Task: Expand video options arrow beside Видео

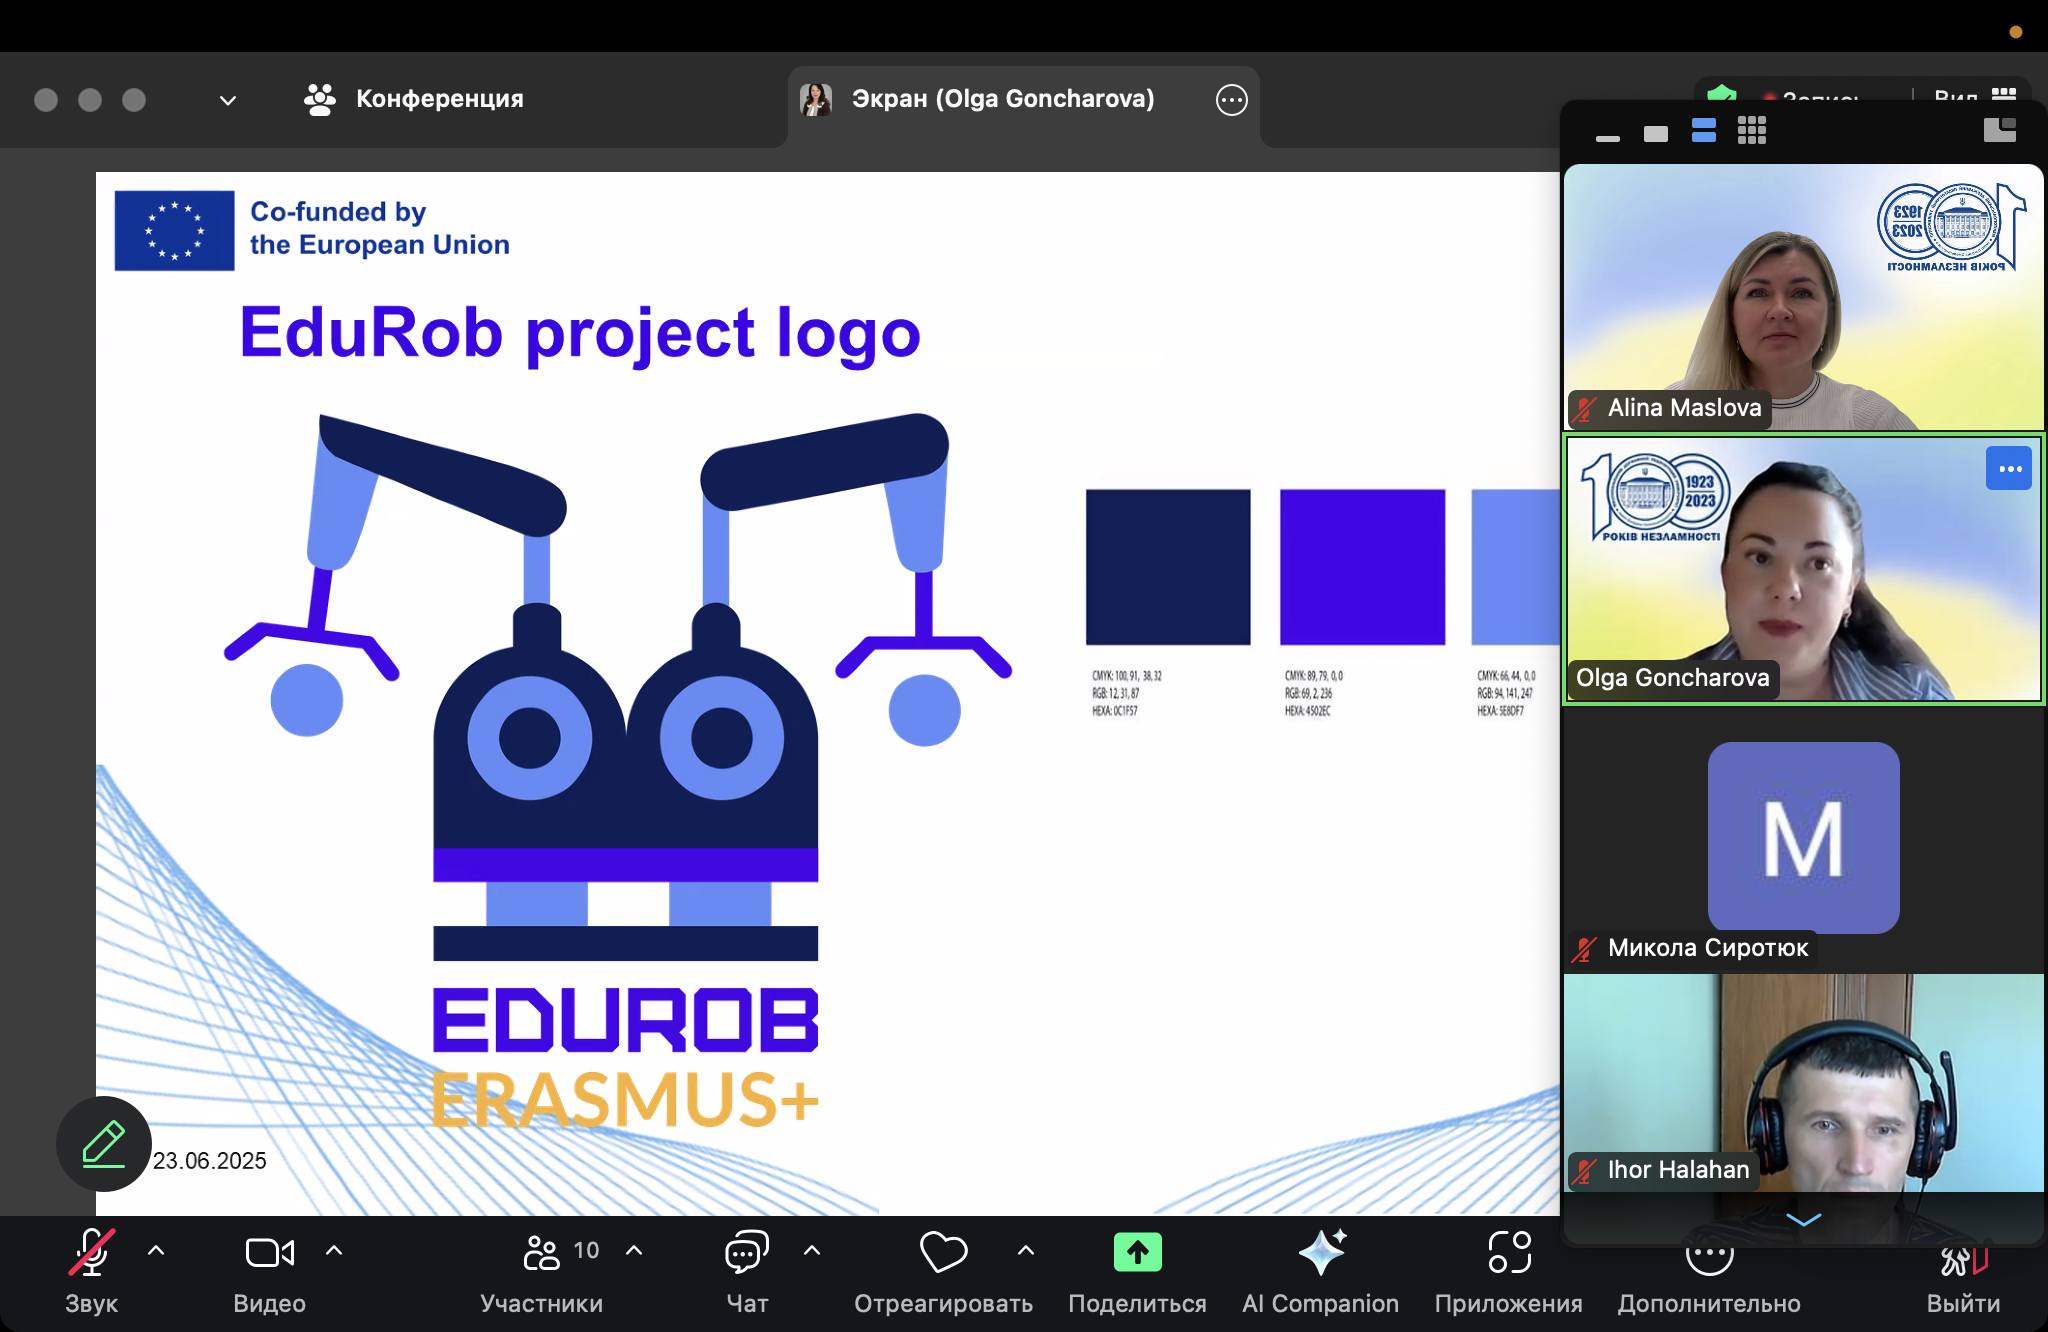Action: (x=334, y=1250)
